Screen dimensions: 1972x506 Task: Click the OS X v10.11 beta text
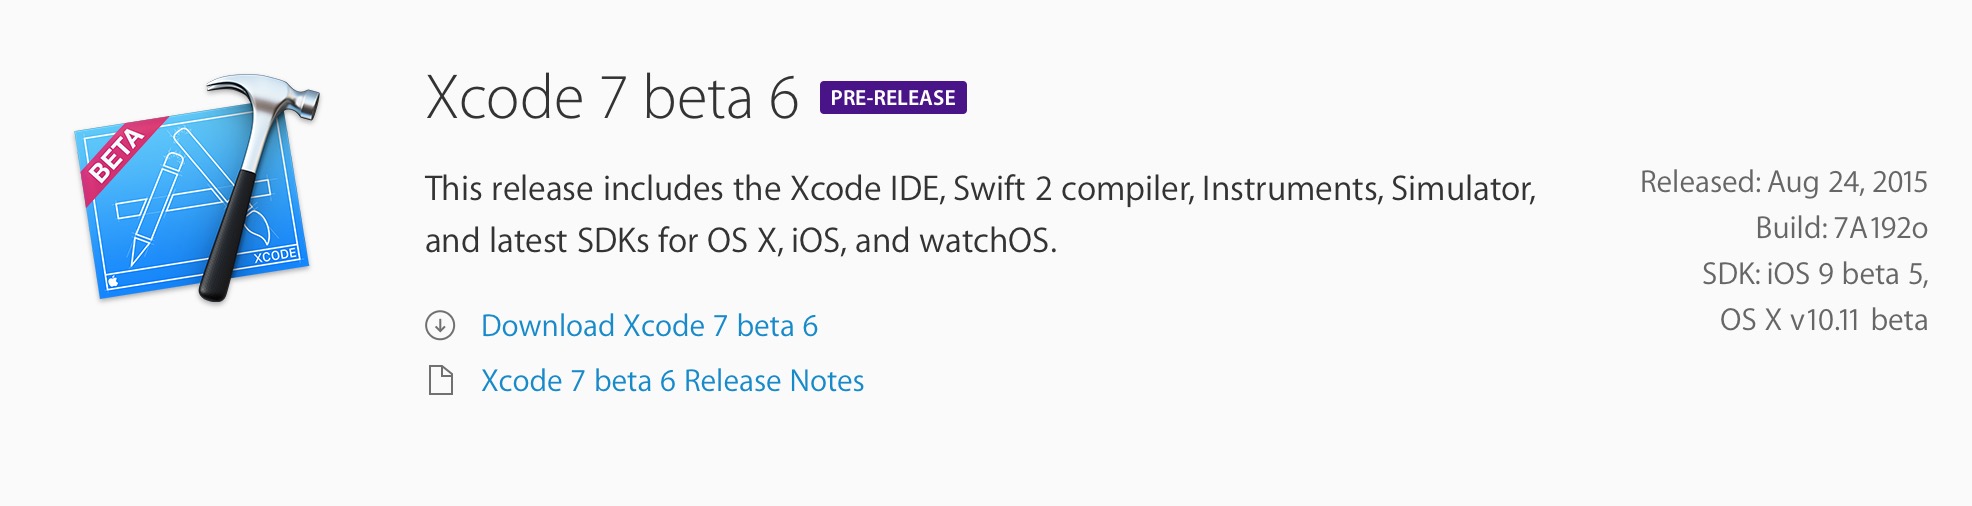[1823, 320]
